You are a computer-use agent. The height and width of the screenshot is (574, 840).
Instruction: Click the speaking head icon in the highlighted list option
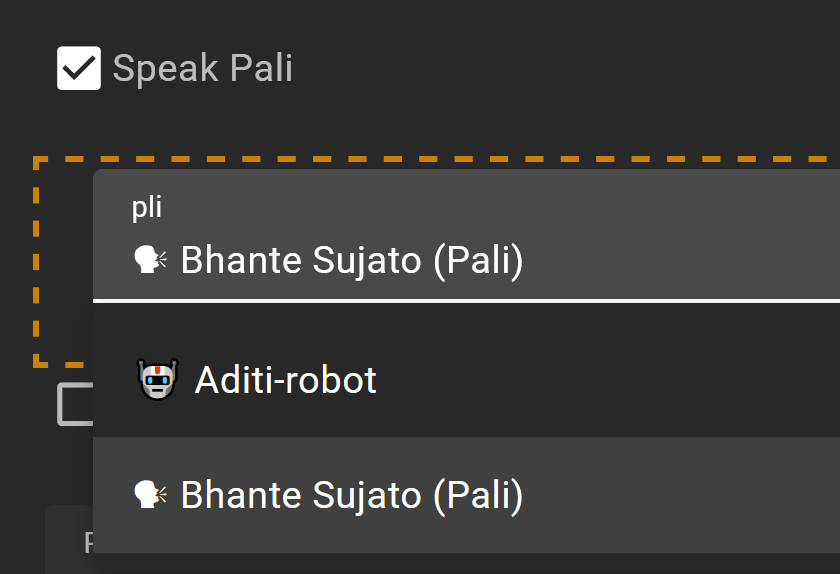point(150,494)
